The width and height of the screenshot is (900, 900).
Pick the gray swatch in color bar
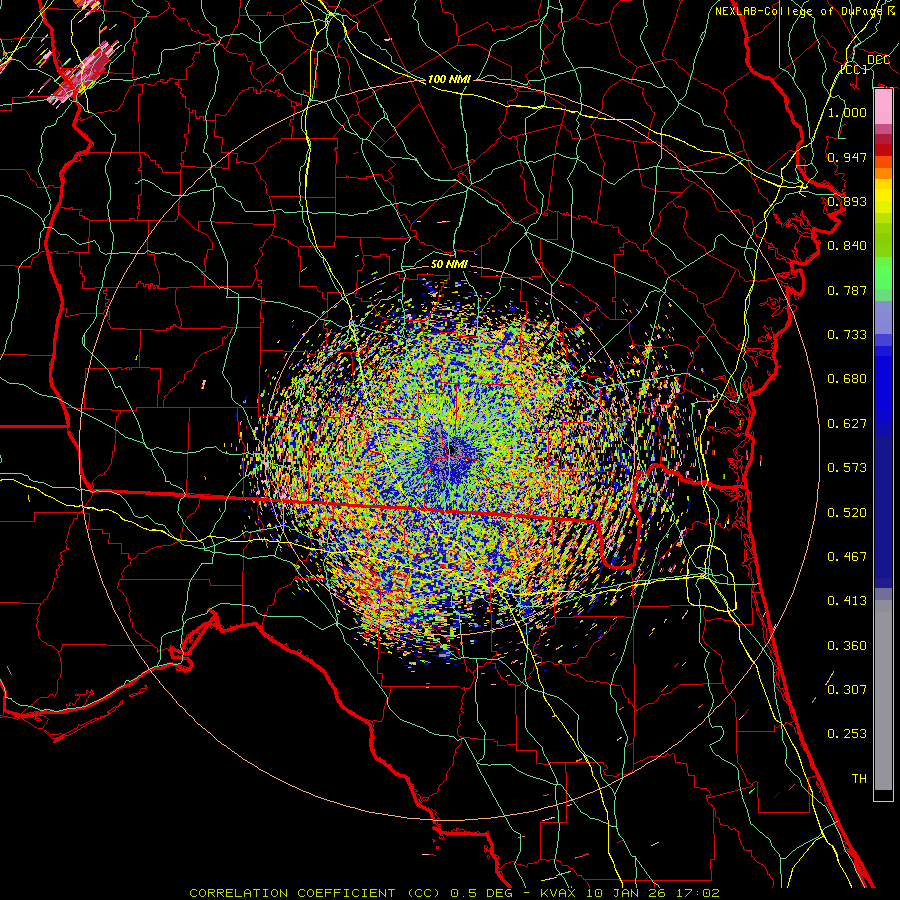pyautogui.click(x=883, y=695)
